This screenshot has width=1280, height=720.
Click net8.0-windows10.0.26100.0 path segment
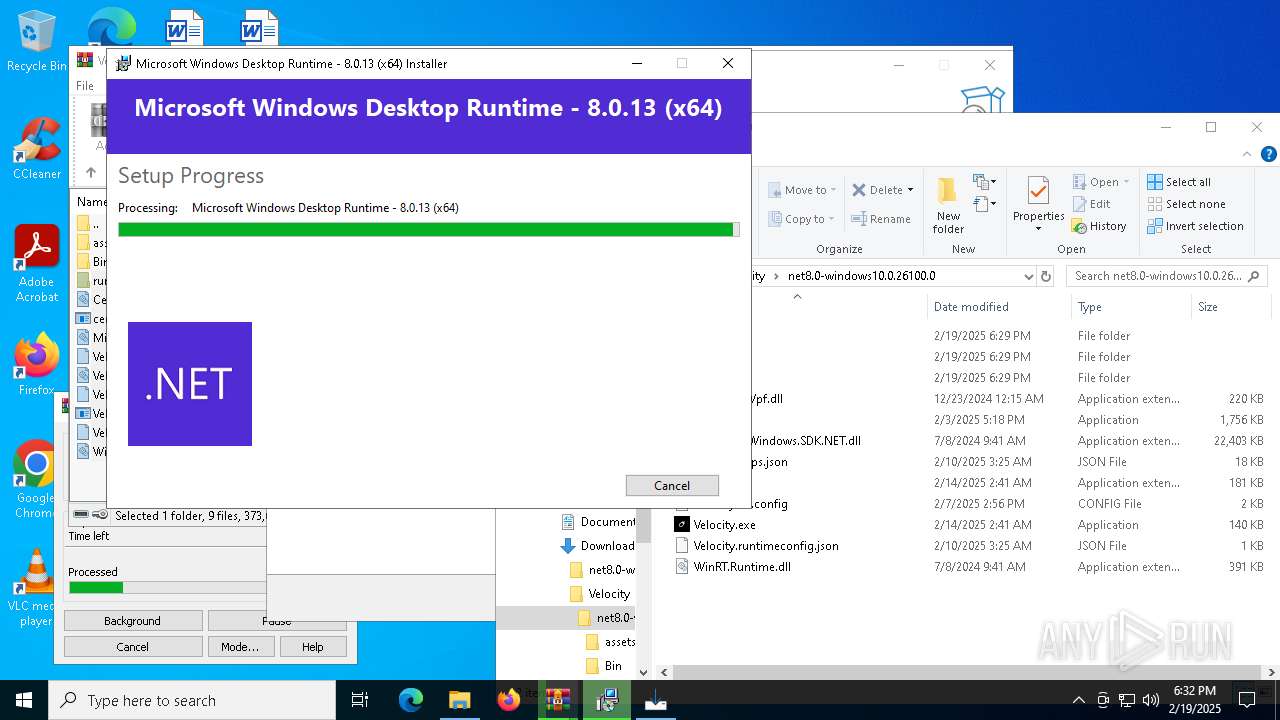(862, 276)
